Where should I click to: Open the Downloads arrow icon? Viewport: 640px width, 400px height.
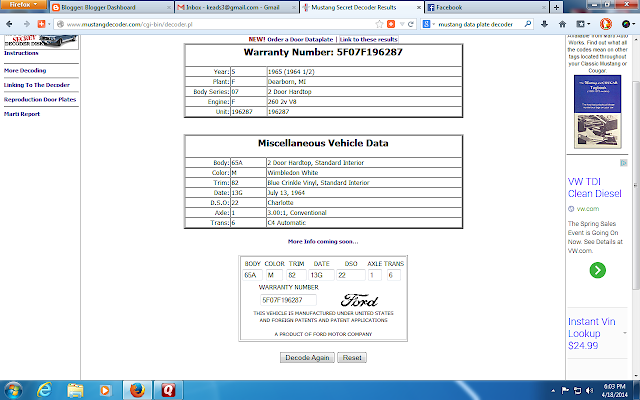(544, 24)
